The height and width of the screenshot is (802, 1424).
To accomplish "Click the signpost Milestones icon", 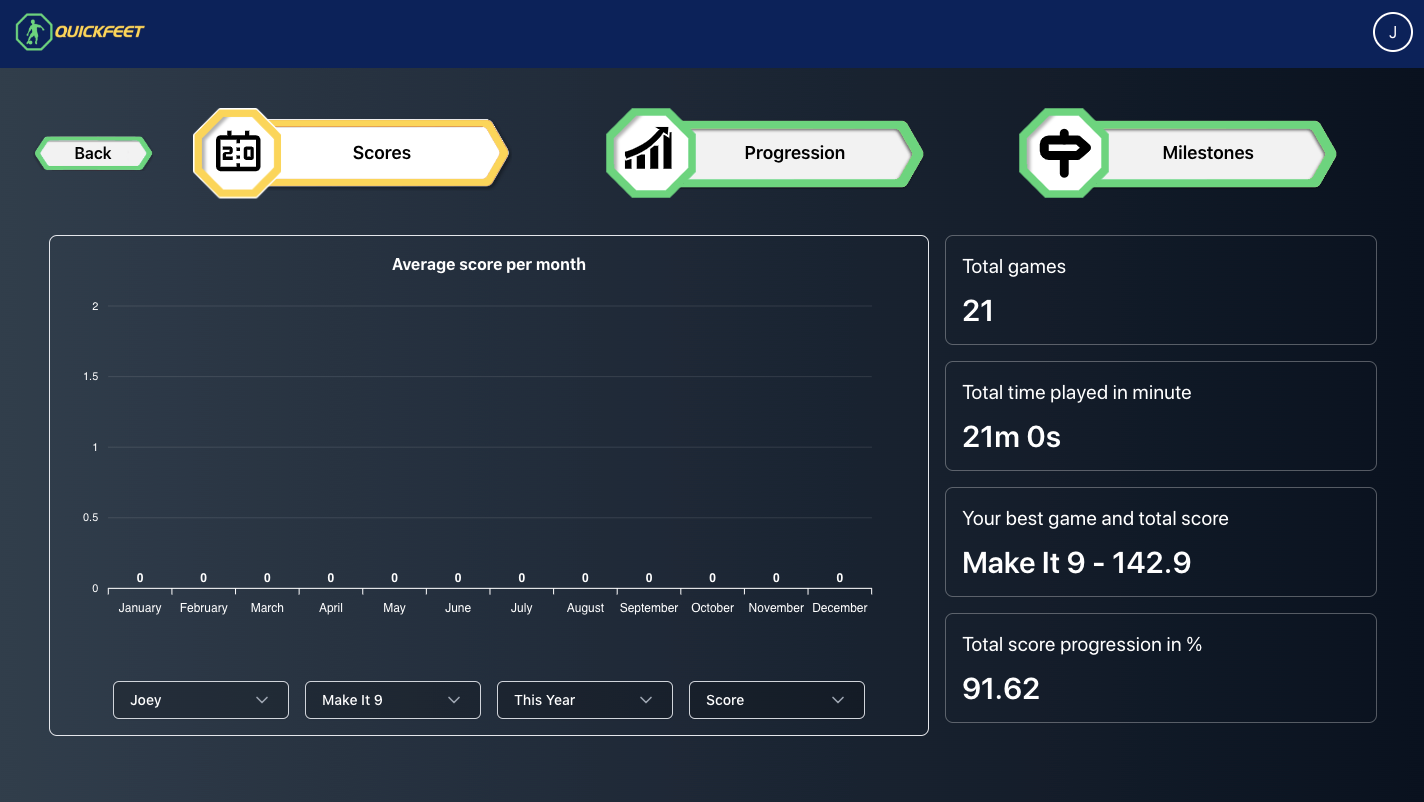I will [1064, 153].
